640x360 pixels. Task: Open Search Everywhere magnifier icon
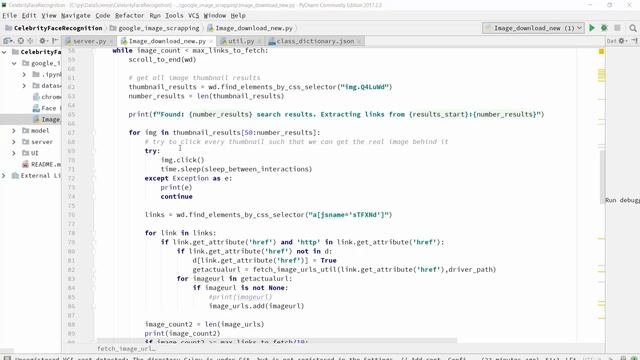tap(633, 28)
